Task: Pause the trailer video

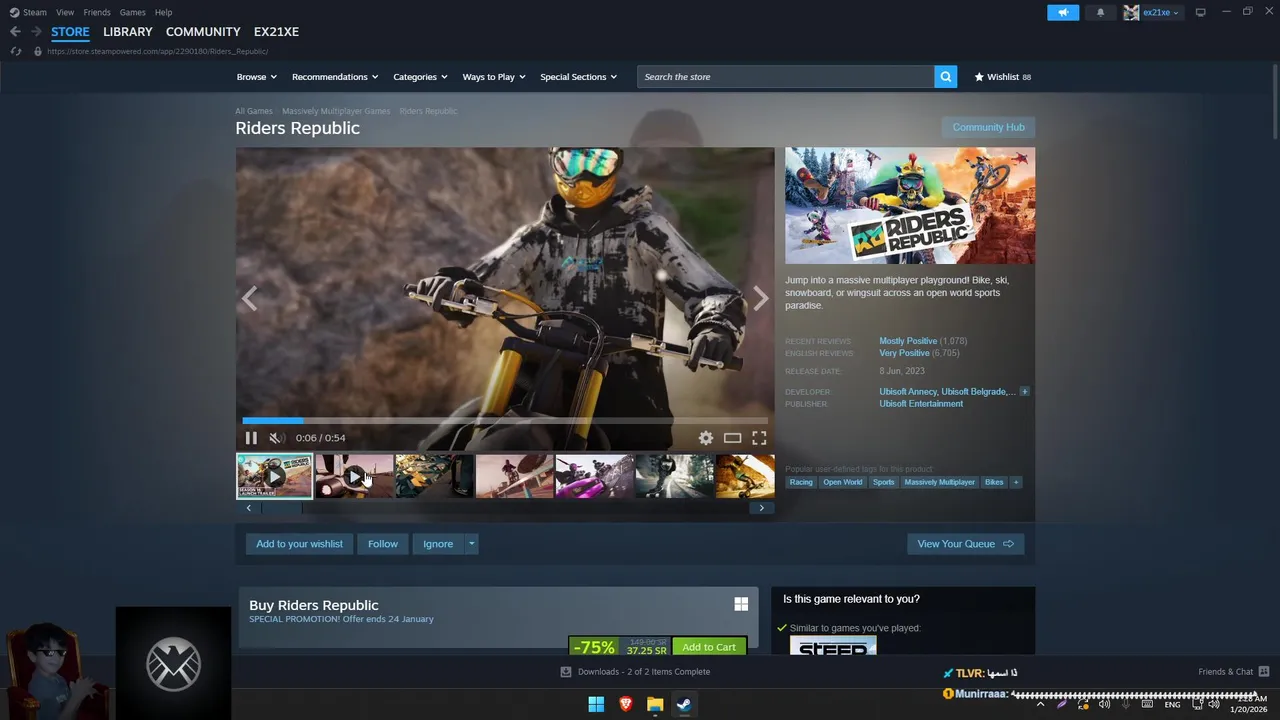Action: 251,438
